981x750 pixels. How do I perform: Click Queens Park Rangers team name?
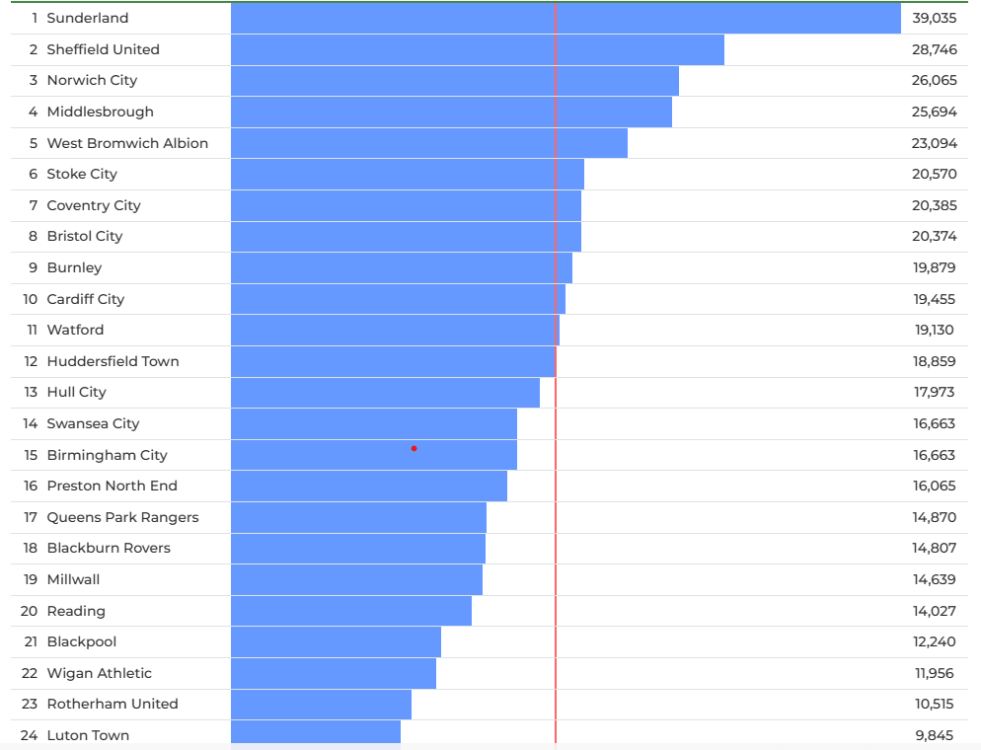pos(123,517)
